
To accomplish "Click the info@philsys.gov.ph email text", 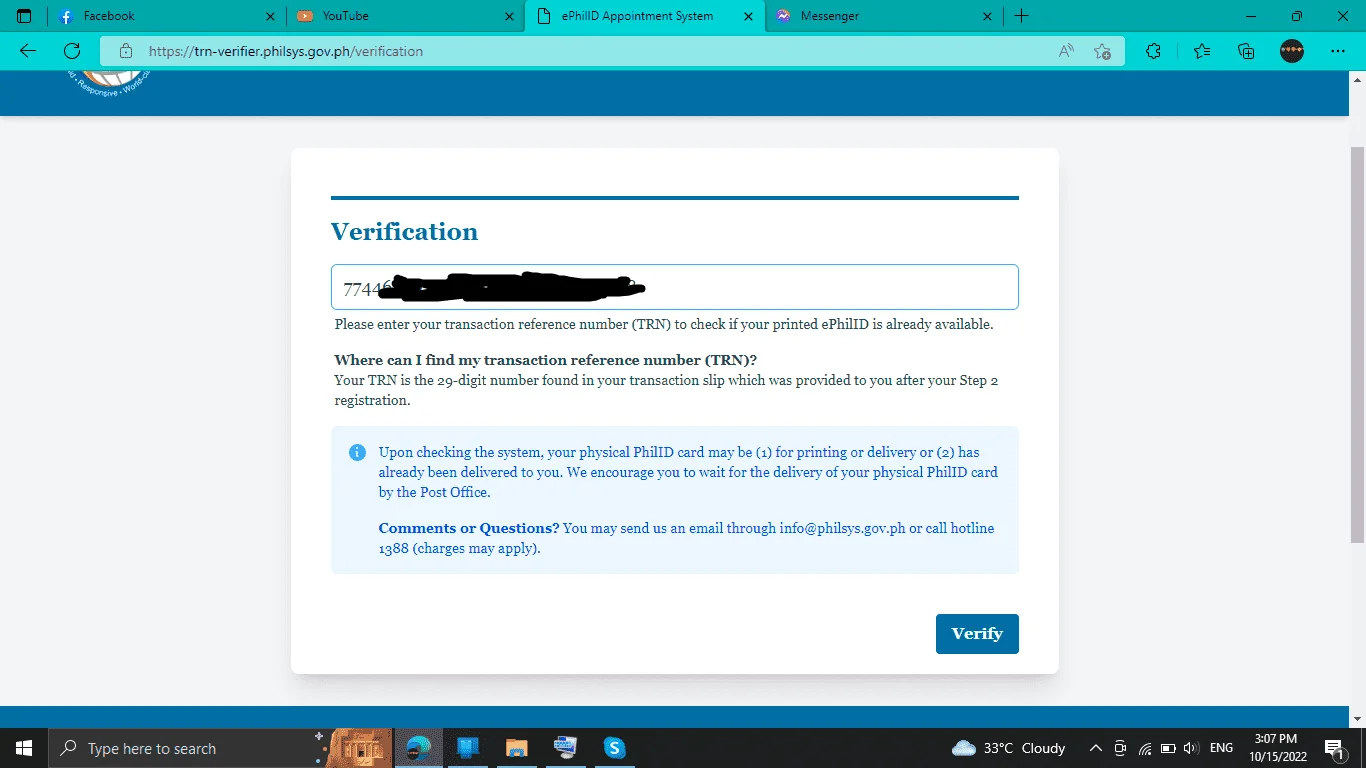I will [842, 528].
